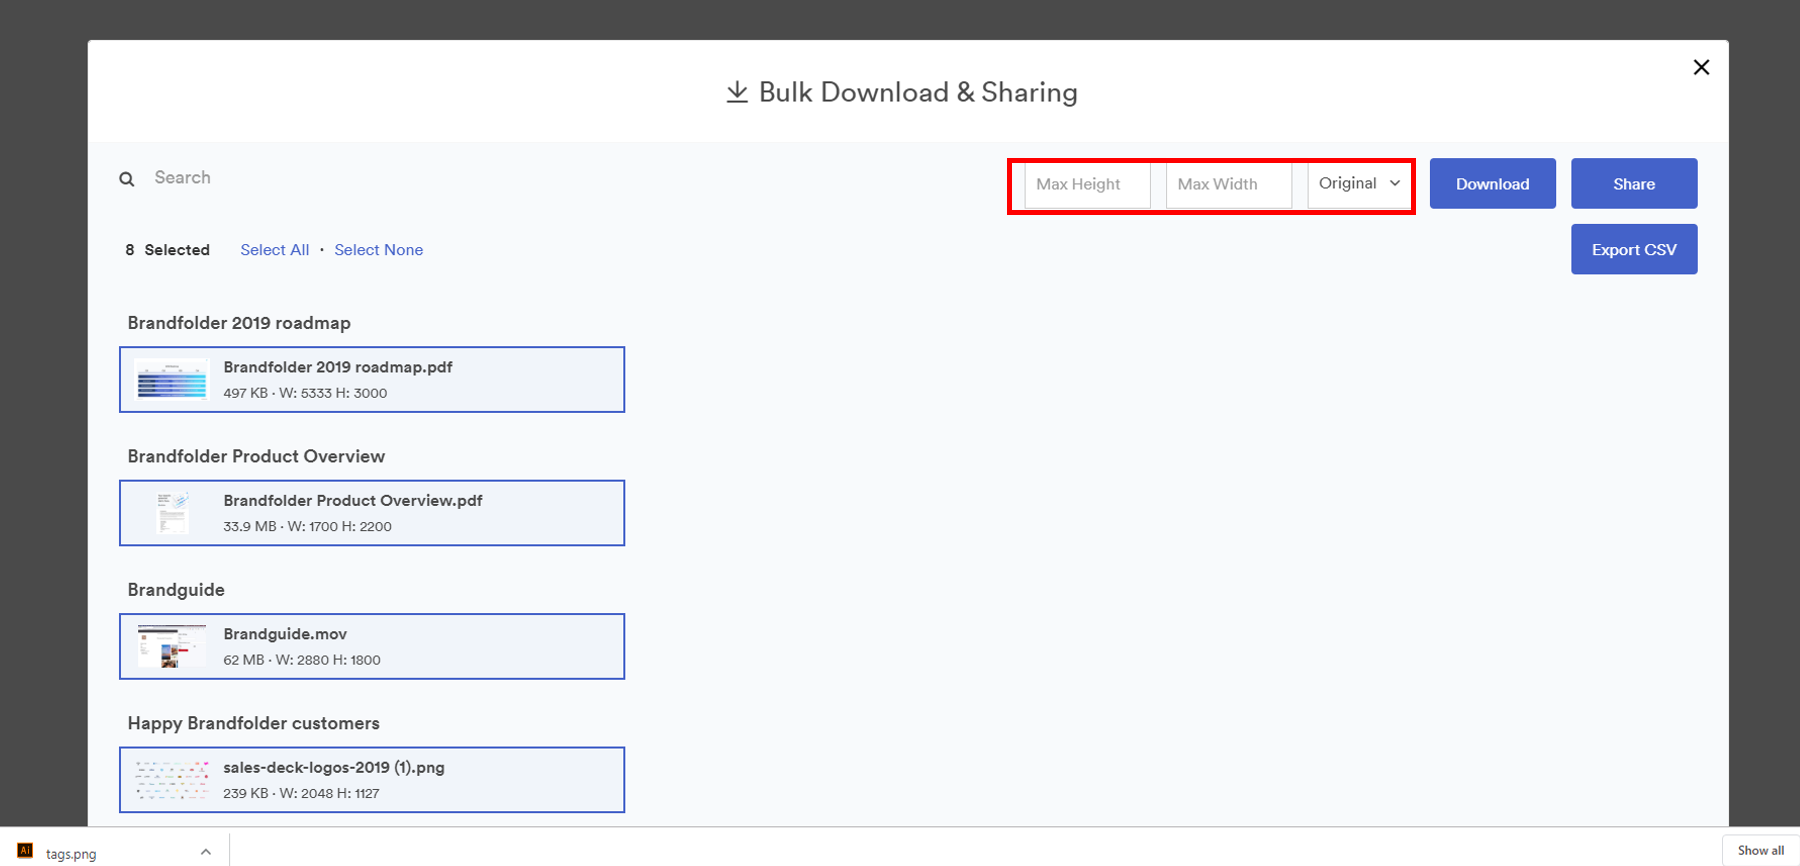Click the Select None link
The image size is (1800, 866).
378,250
